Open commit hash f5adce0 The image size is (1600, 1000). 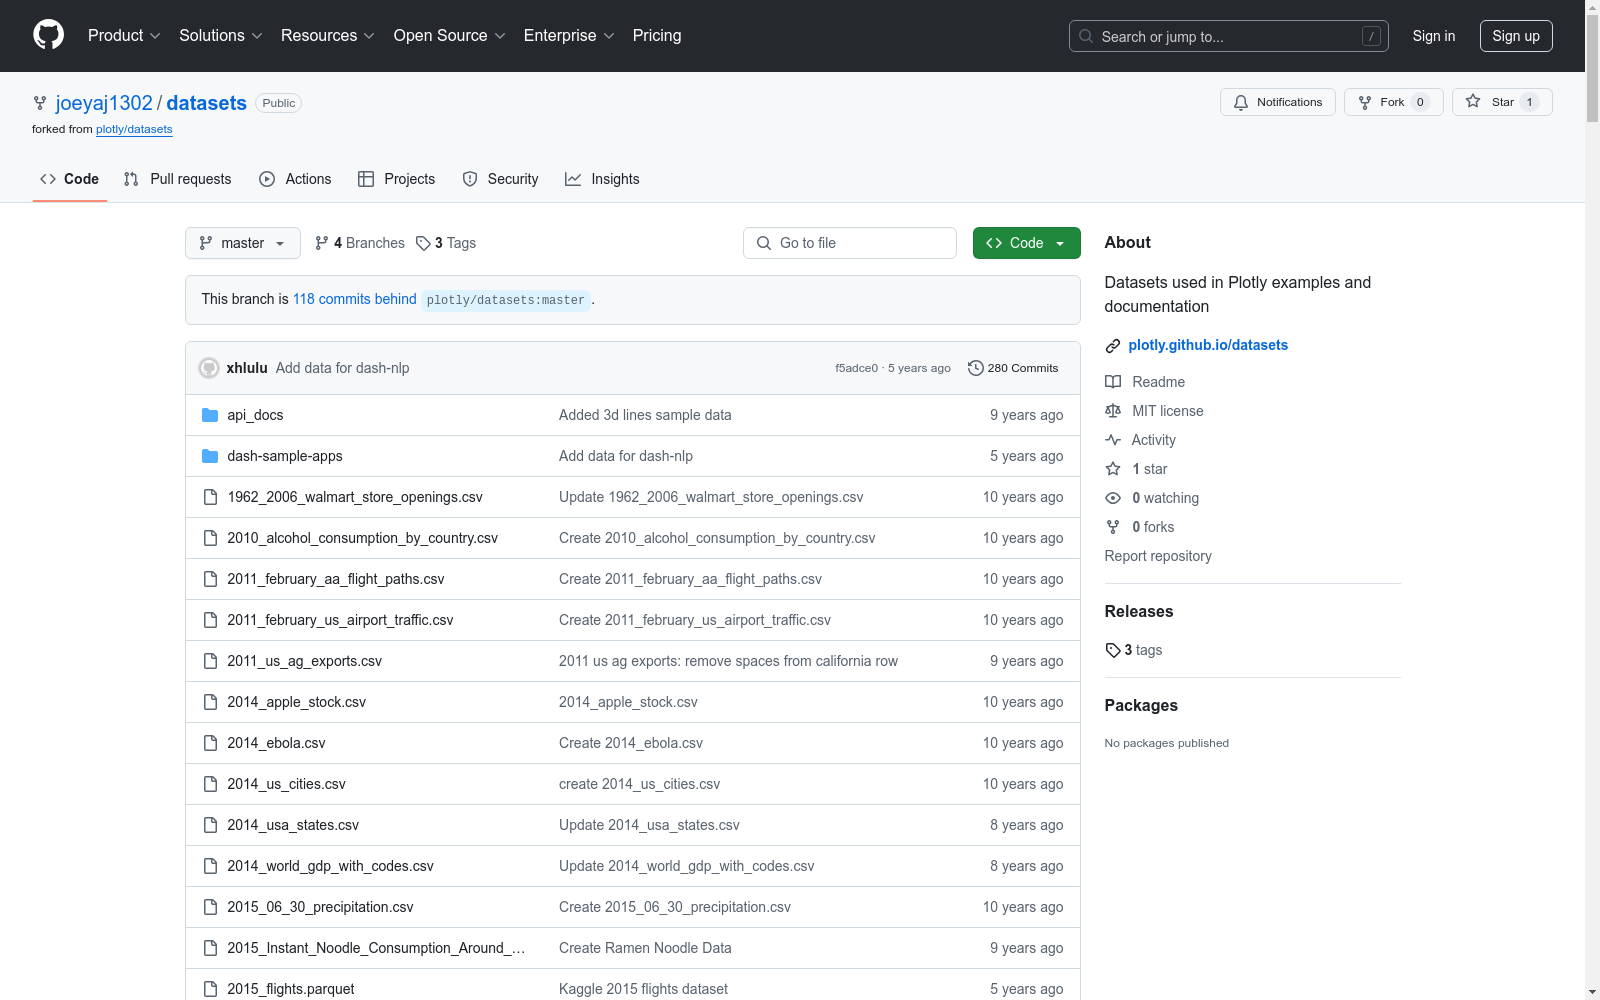pos(856,368)
